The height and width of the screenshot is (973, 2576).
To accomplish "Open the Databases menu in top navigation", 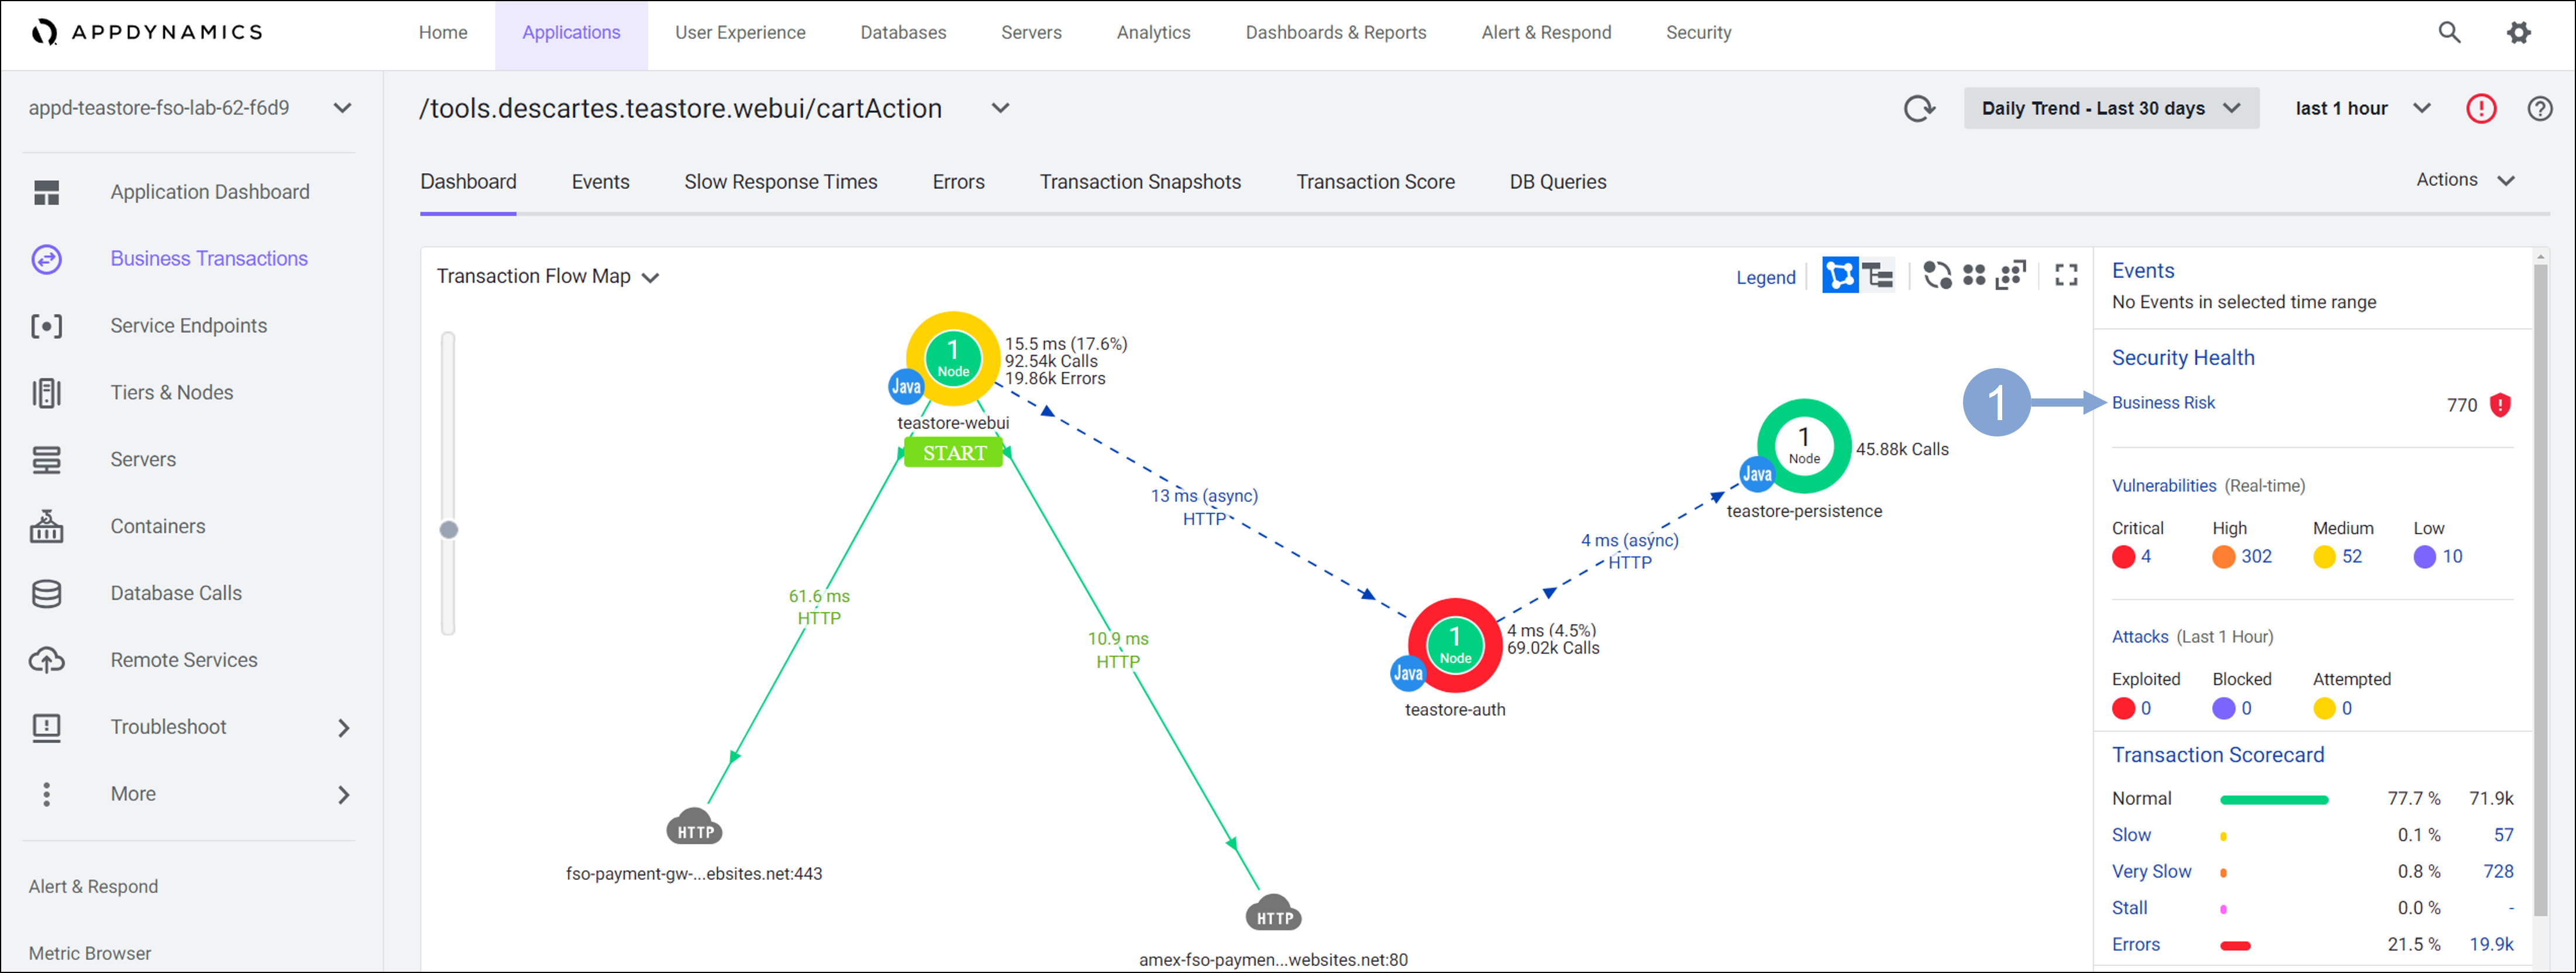I will click(x=902, y=33).
